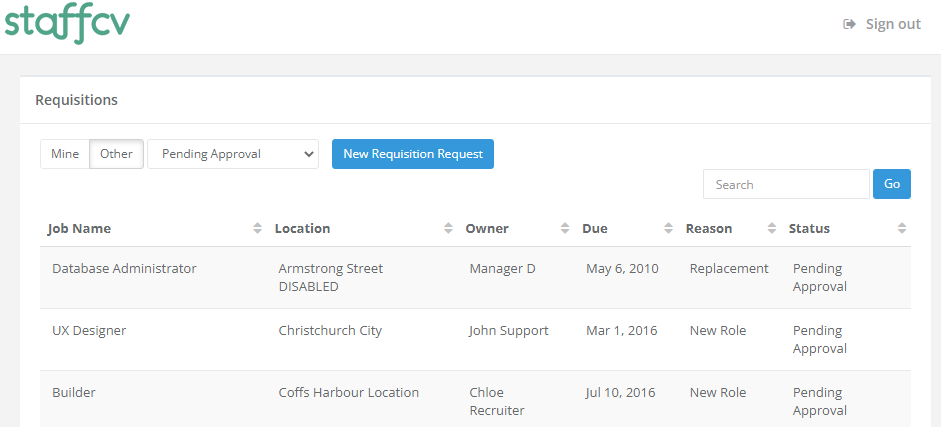Click the May 6, 2010 due date
The image size is (941, 427).
coord(622,269)
